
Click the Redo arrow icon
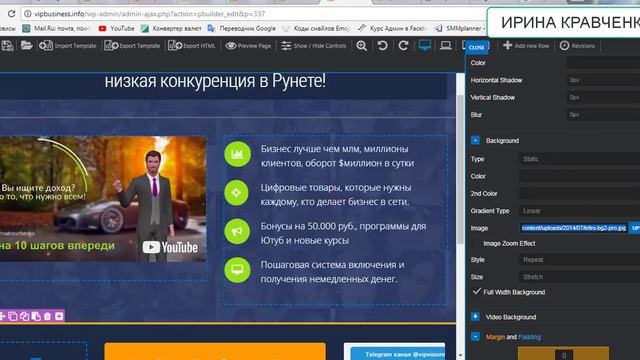pos(403,45)
